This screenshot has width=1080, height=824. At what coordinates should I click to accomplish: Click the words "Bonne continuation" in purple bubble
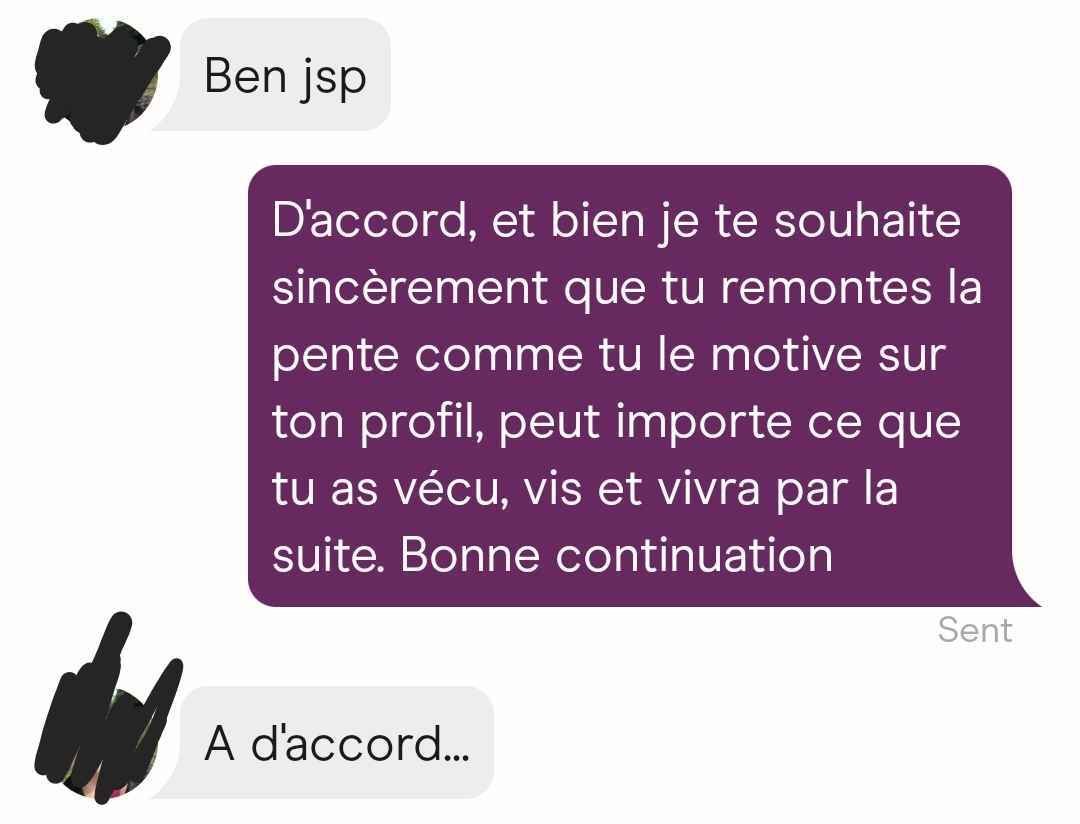point(616,555)
